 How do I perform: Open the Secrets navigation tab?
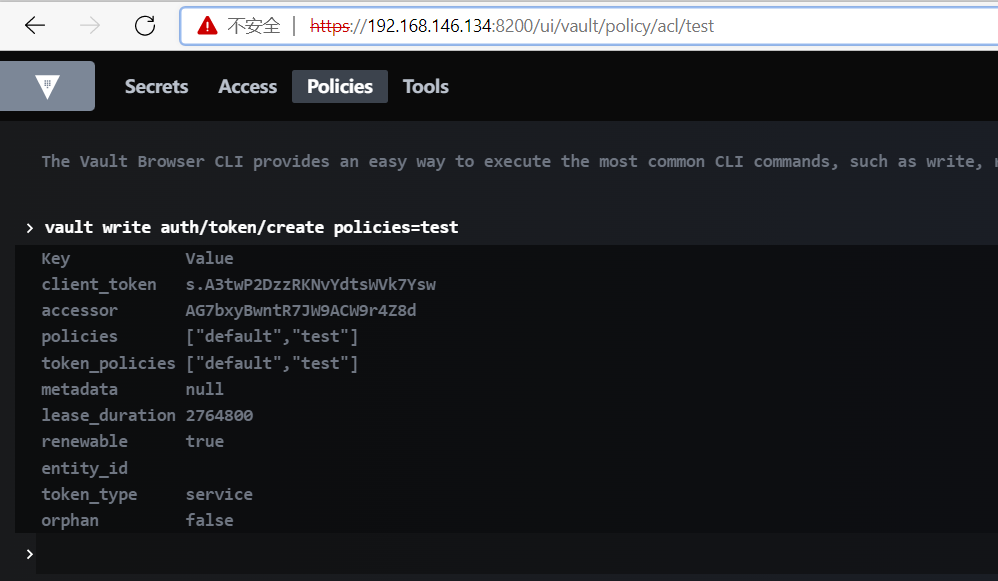click(x=156, y=87)
